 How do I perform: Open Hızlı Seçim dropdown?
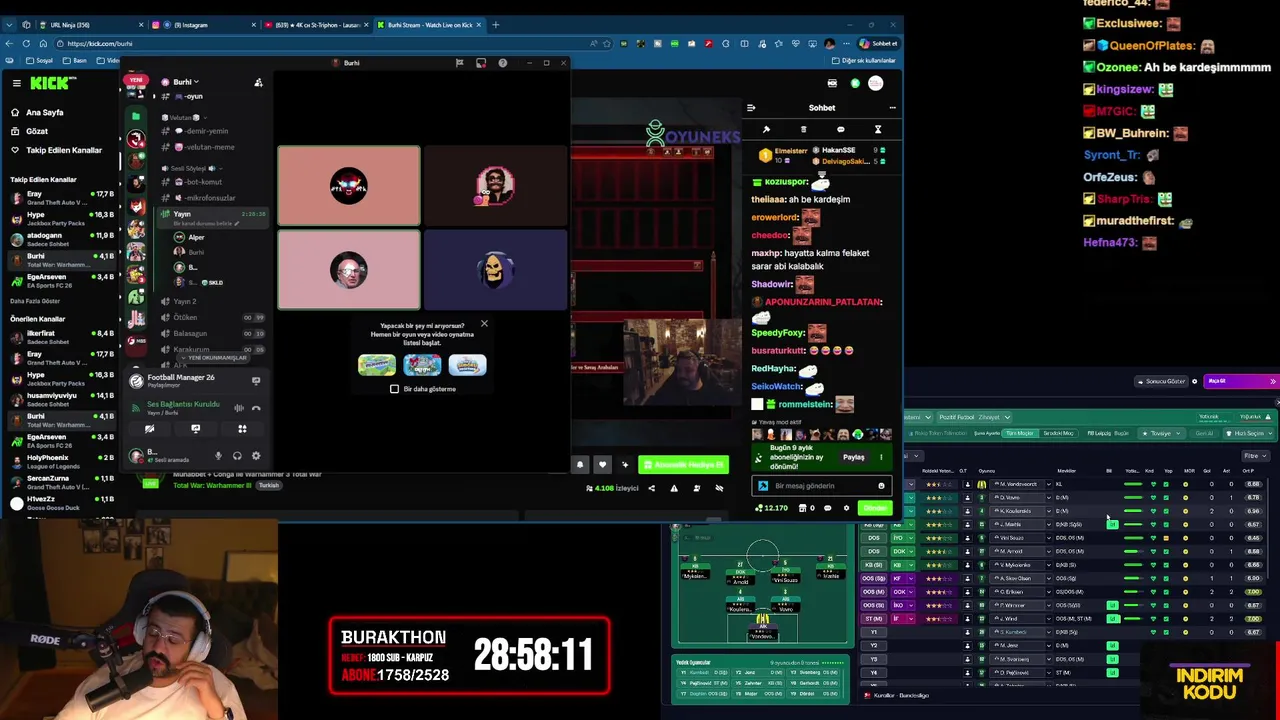1250,433
